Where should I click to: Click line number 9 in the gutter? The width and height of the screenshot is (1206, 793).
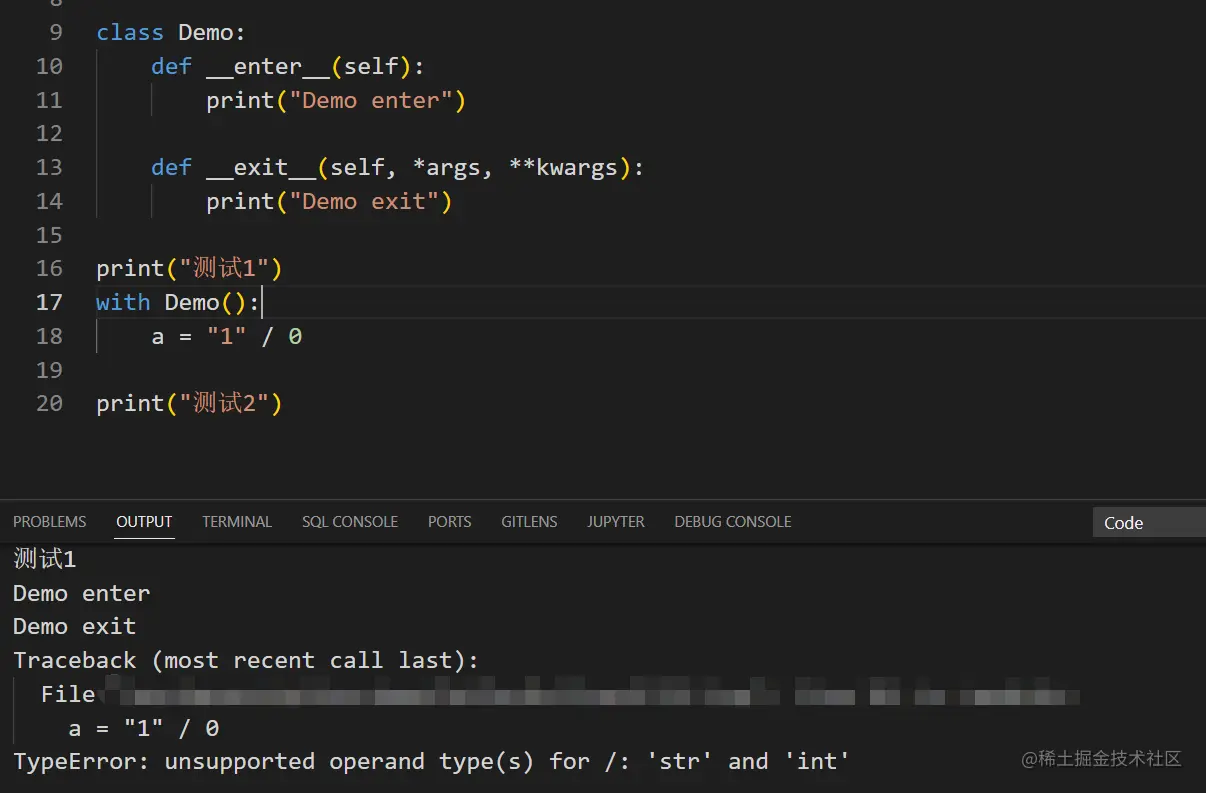tap(55, 33)
